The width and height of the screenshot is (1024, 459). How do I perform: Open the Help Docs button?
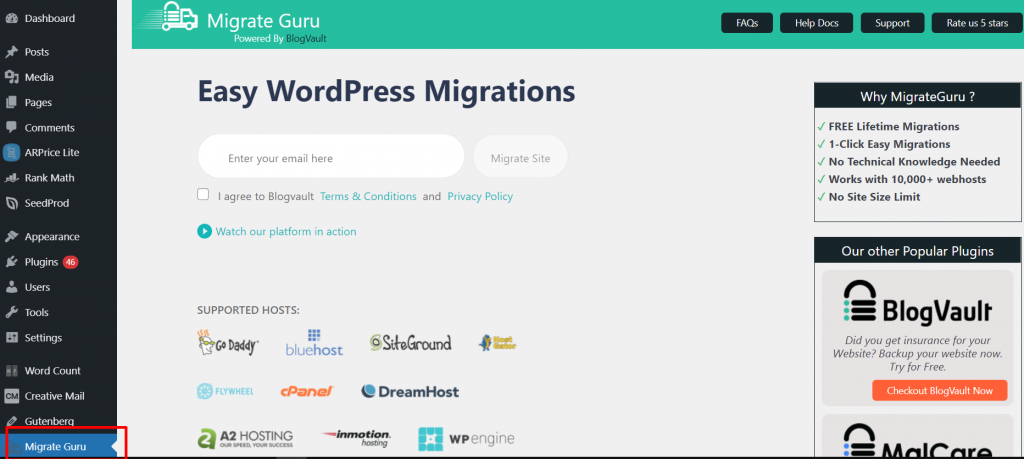pyautogui.click(x=817, y=23)
